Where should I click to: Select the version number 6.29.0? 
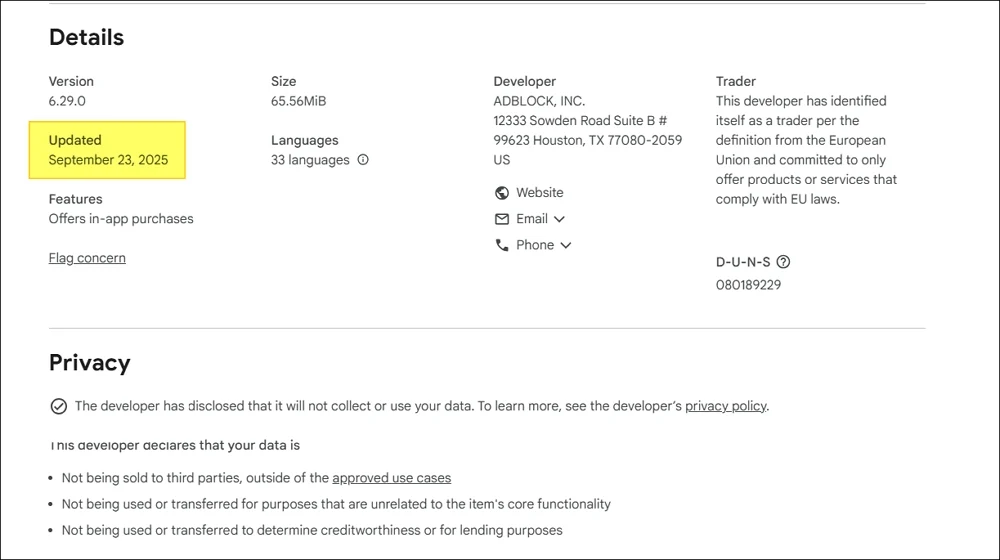(68, 101)
